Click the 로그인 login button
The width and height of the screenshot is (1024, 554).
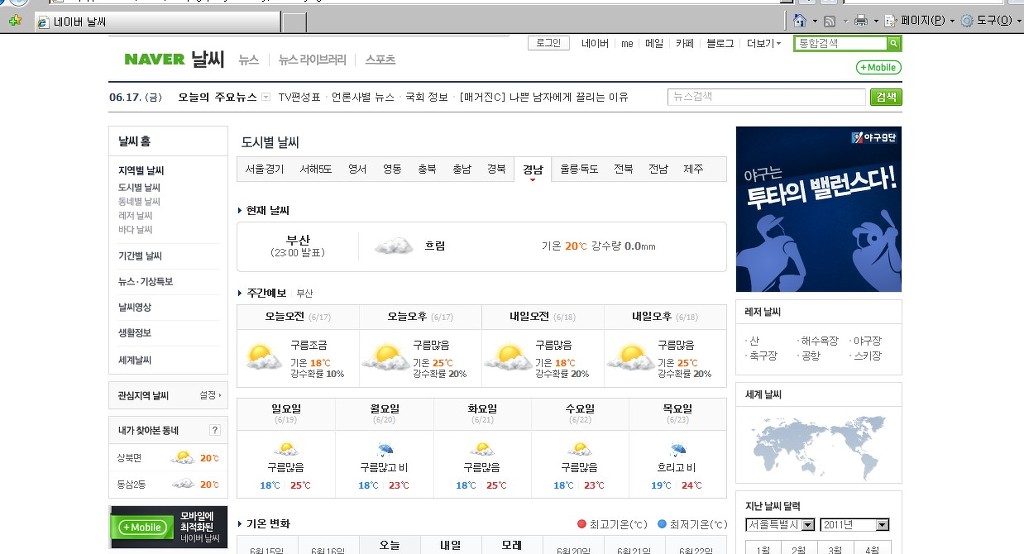click(x=548, y=44)
